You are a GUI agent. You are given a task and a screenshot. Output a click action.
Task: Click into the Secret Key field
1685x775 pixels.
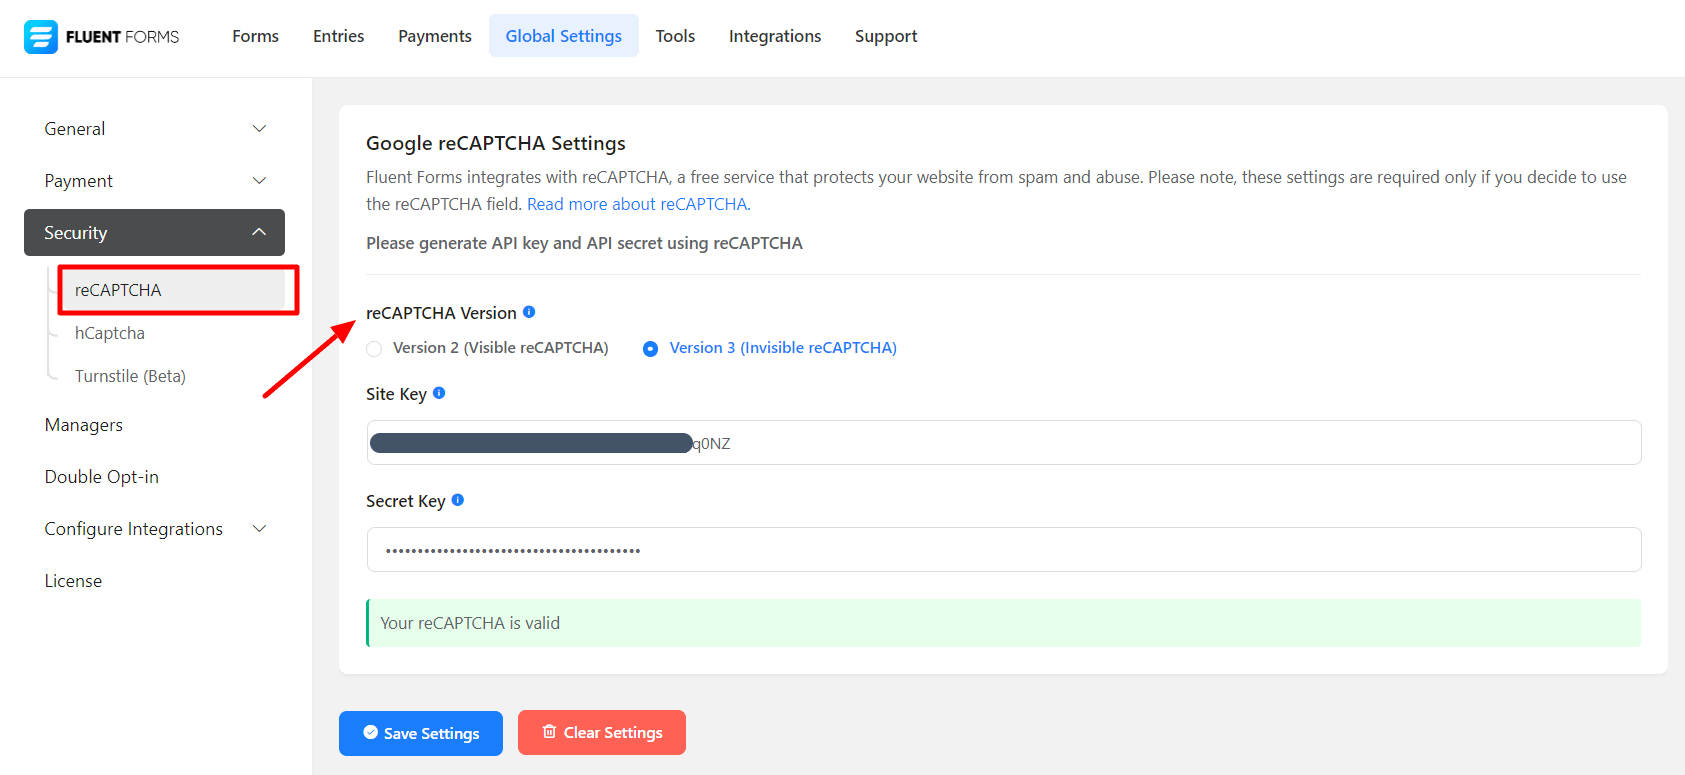1003,550
